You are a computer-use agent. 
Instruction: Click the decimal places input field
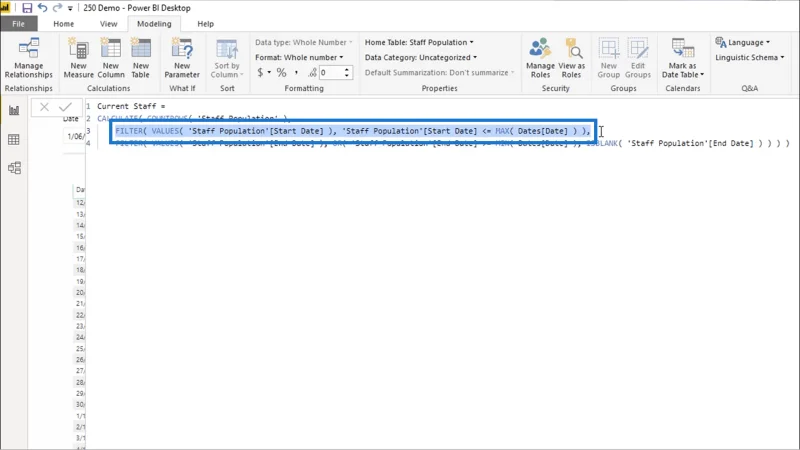pos(331,72)
